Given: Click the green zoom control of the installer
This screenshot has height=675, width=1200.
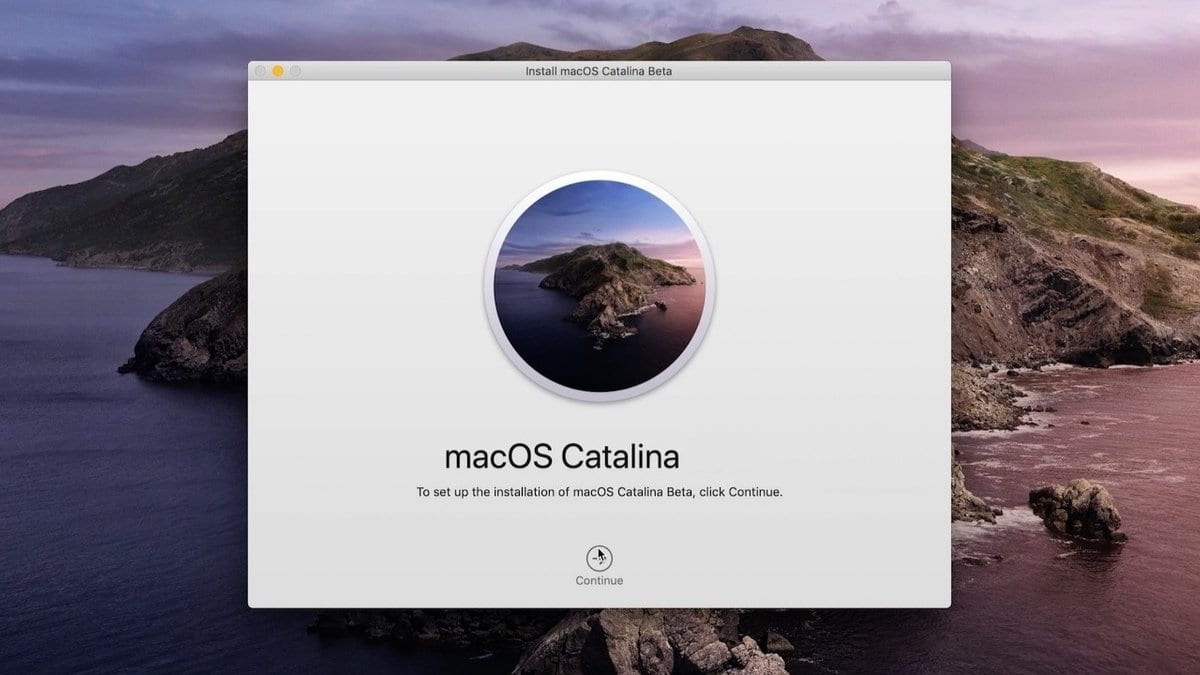Looking at the screenshot, I should 294,71.
